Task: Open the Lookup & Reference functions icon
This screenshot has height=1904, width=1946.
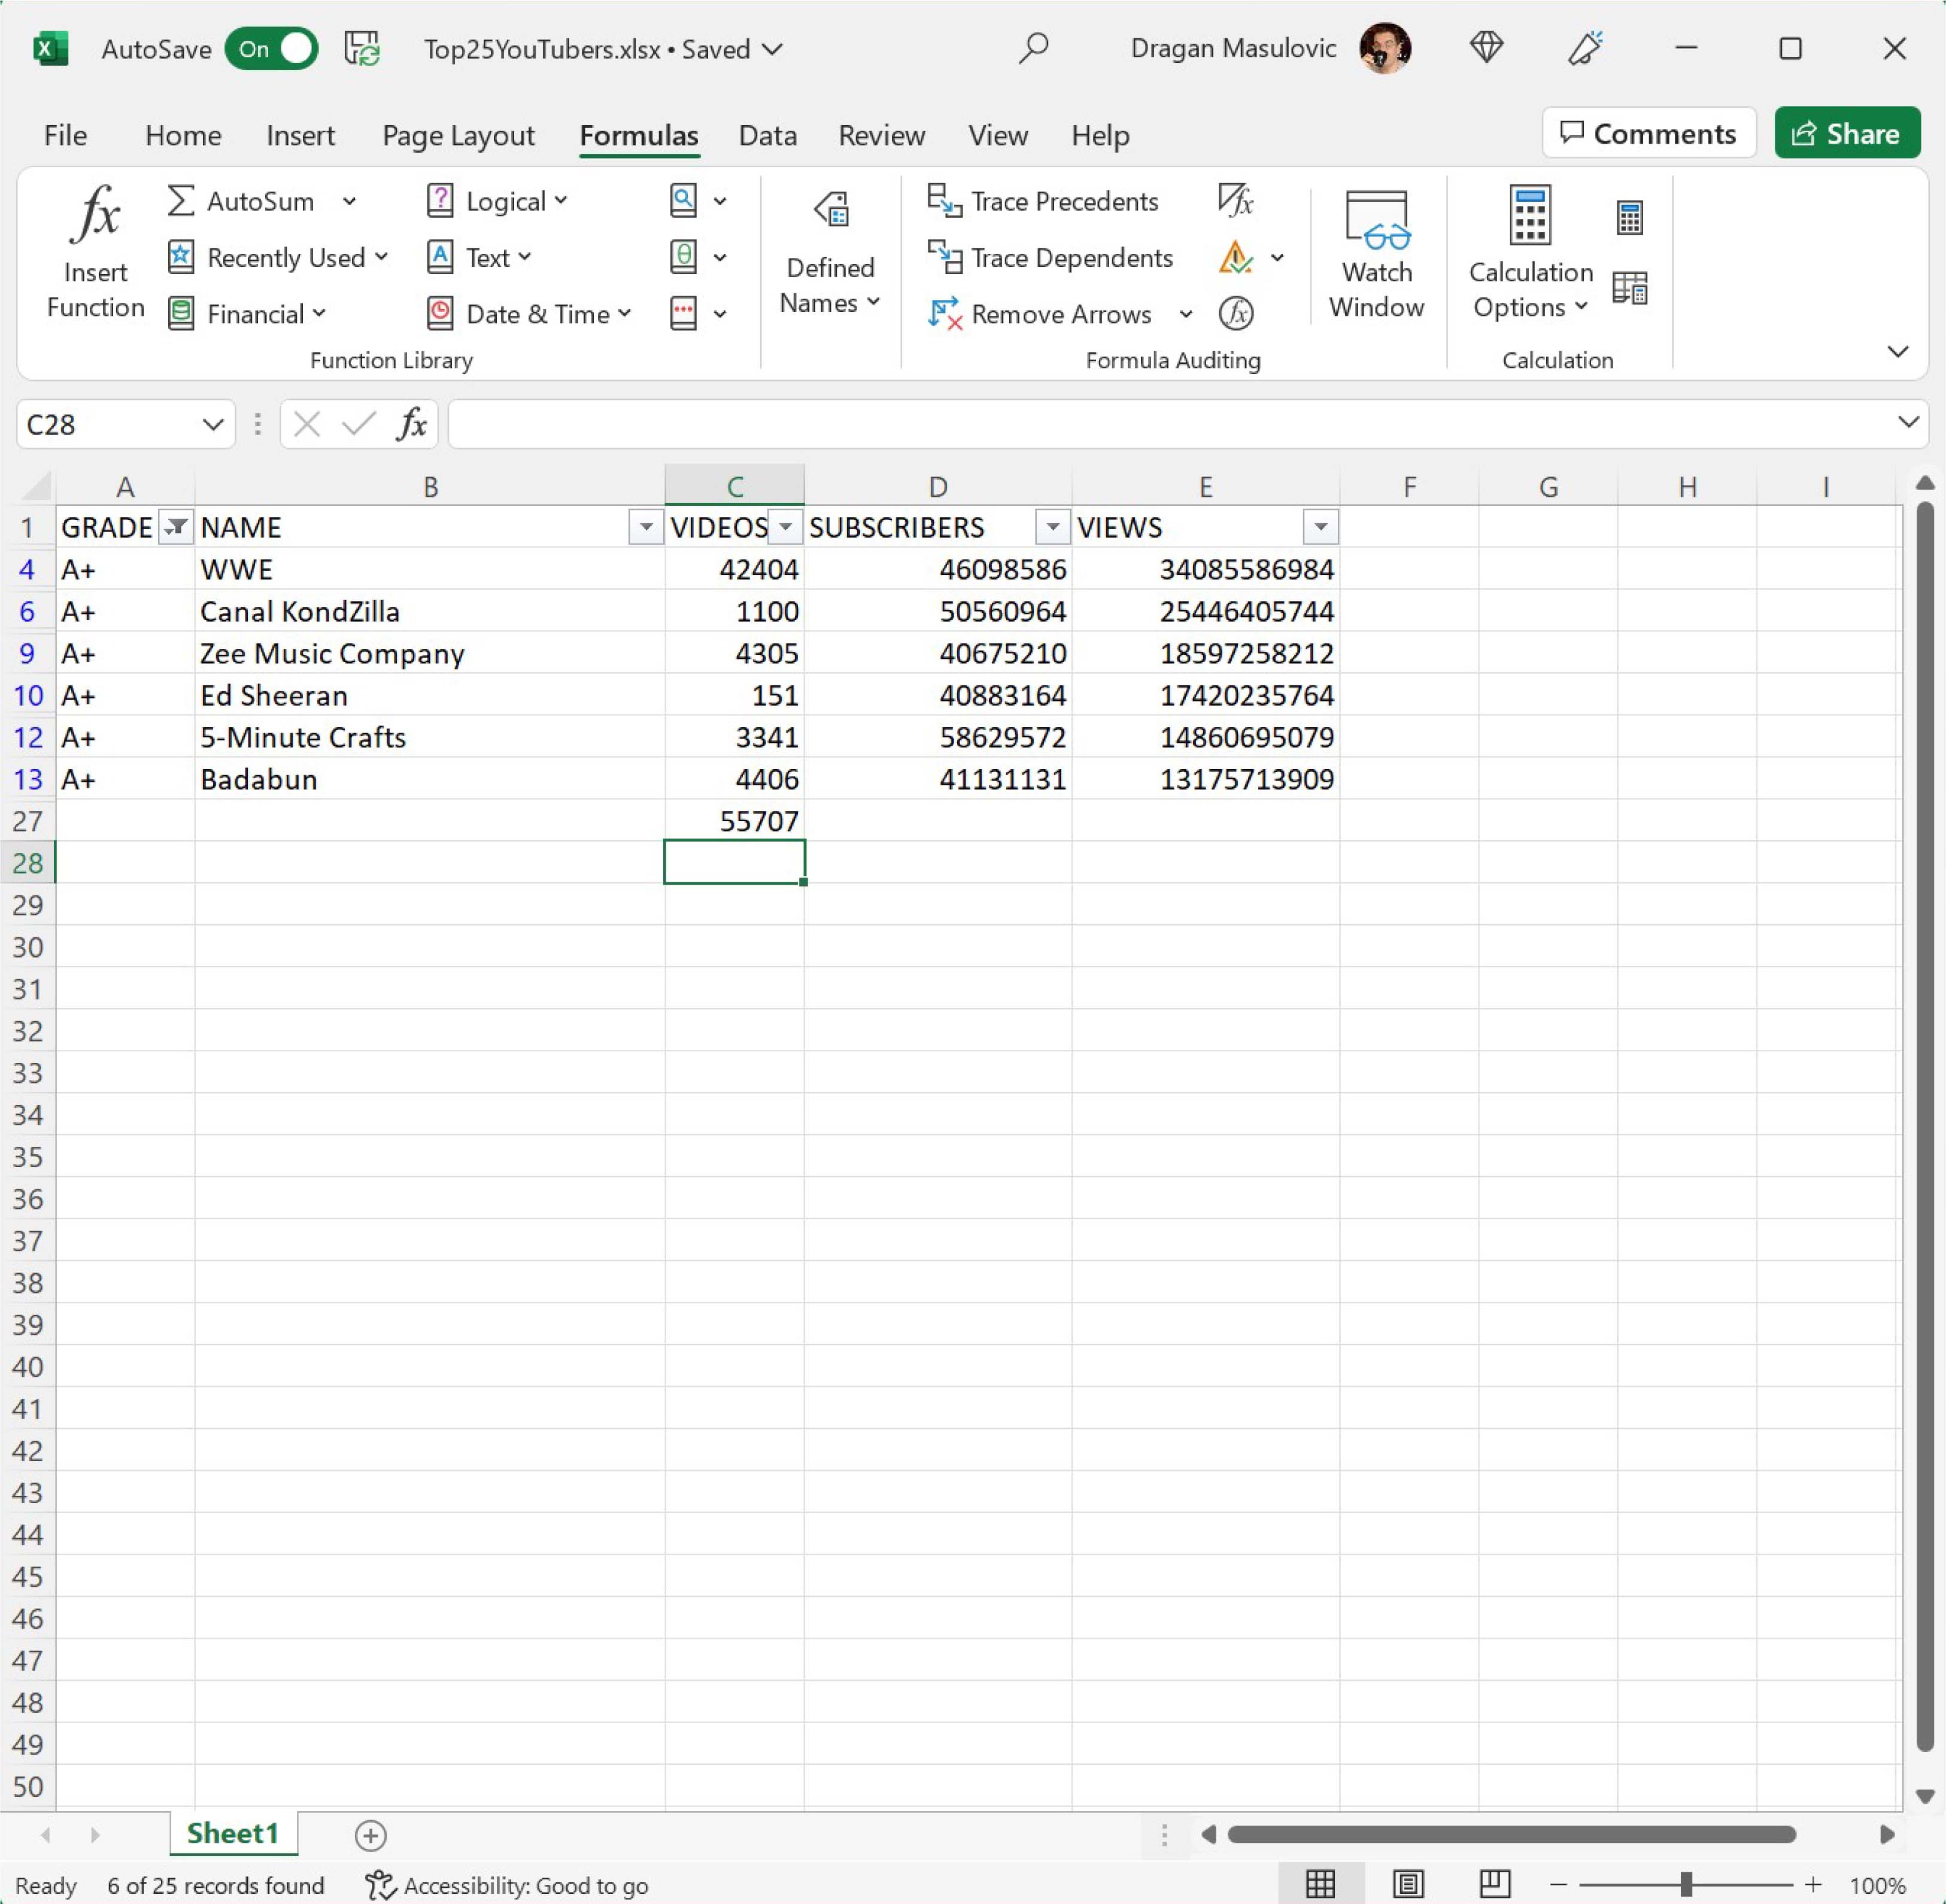Action: pyautogui.click(x=683, y=201)
